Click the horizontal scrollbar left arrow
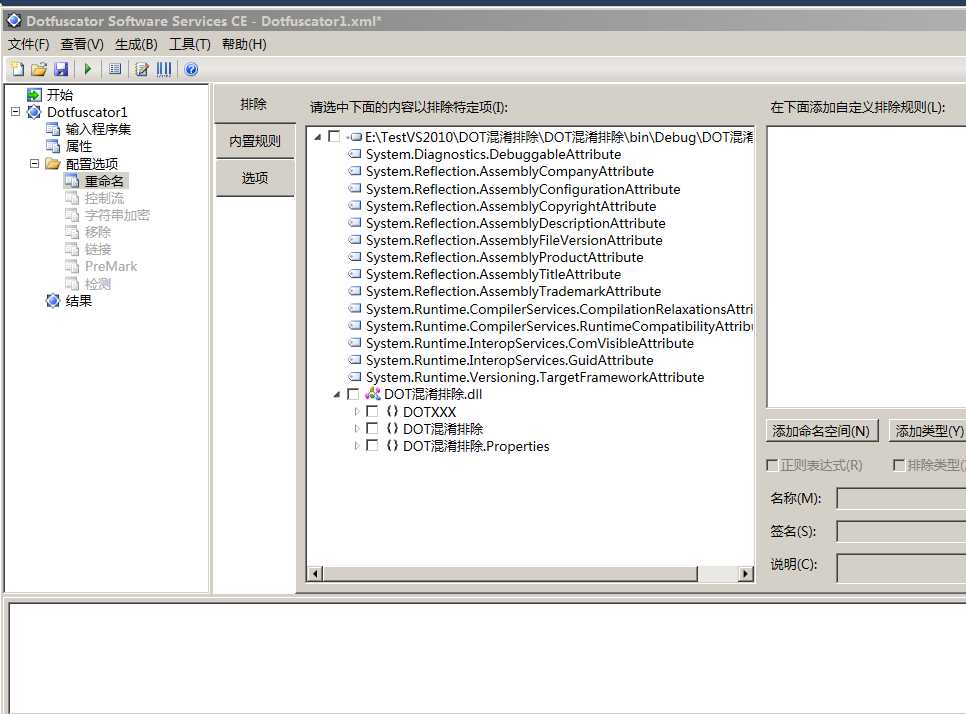966x714 pixels. 315,574
